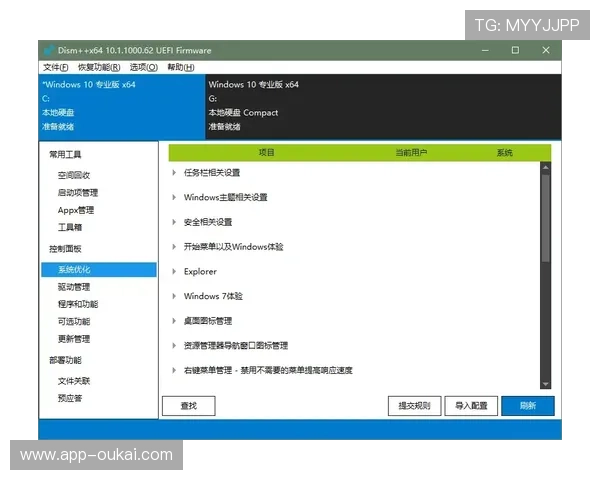
Task: Open the 文件(F) menu
Action: (55, 67)
